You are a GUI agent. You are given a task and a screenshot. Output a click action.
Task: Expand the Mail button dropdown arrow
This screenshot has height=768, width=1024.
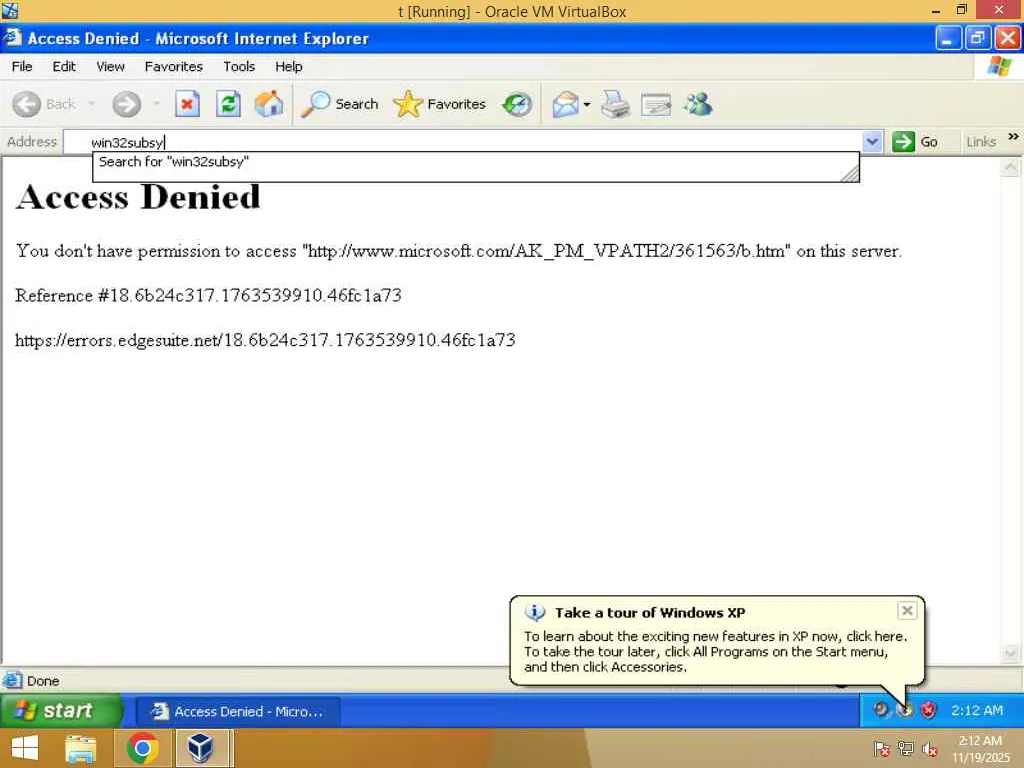point(586,104)
